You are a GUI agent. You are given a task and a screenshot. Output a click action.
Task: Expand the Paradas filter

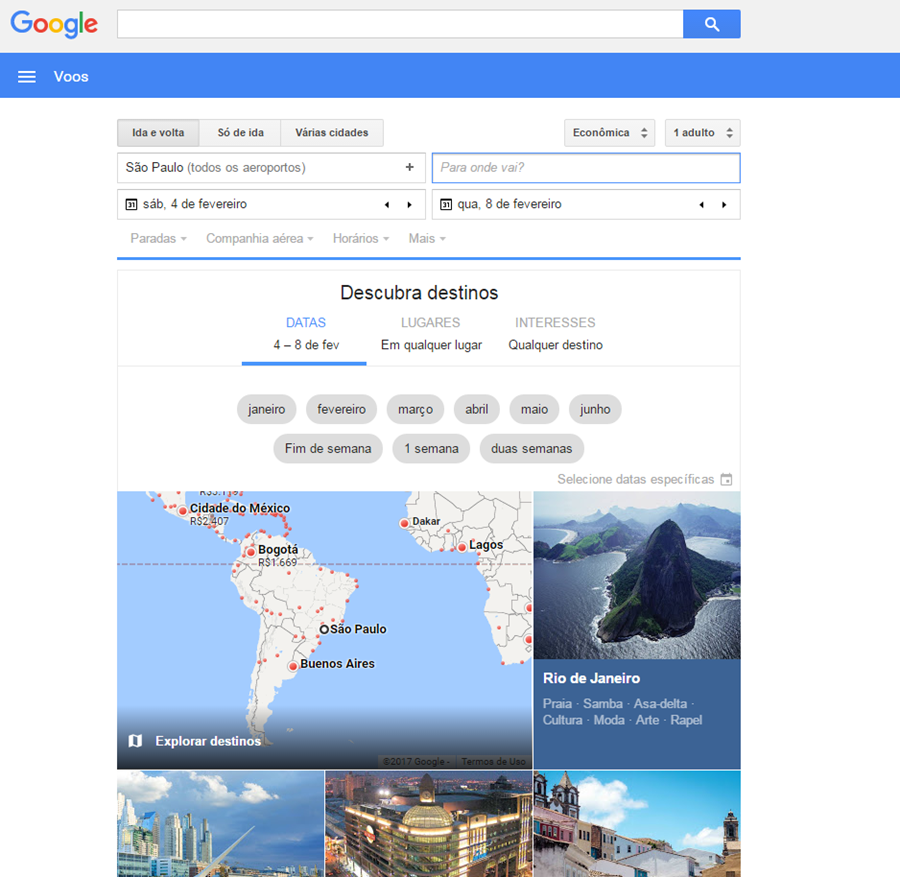[x=158, y=239]
